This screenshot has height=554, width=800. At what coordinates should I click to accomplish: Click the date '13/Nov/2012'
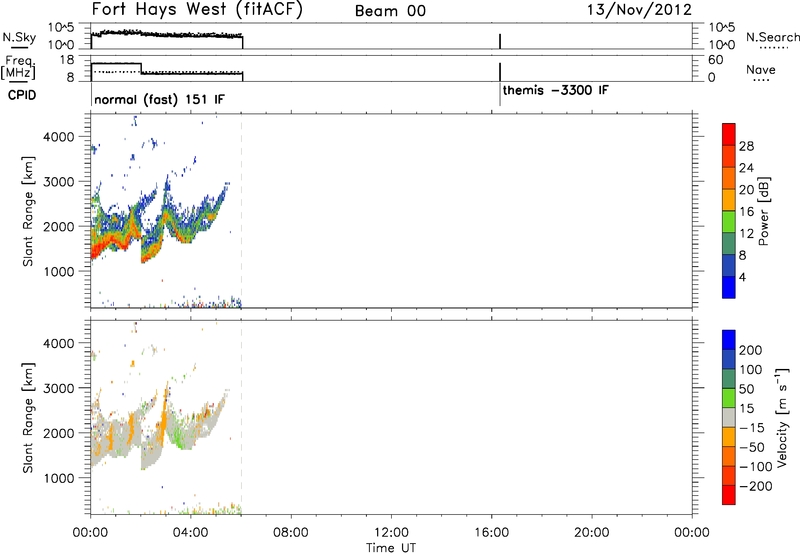pyautogui.click(x=639, y=10)
